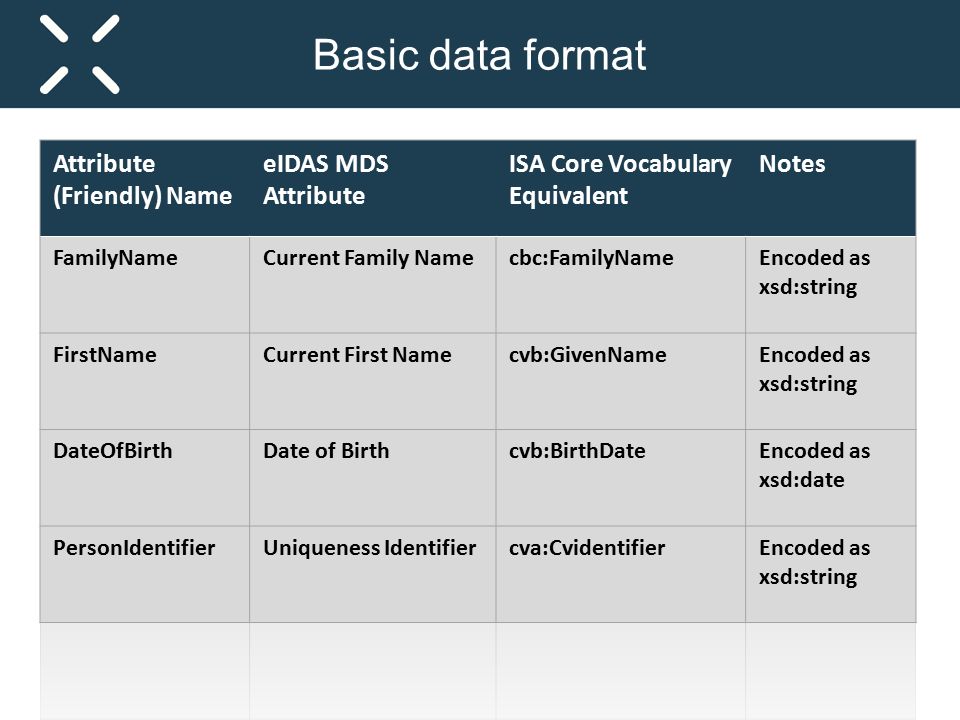Click the FirstName attribute cell
The height and width of the screenshot is (720, 960).
145,381
